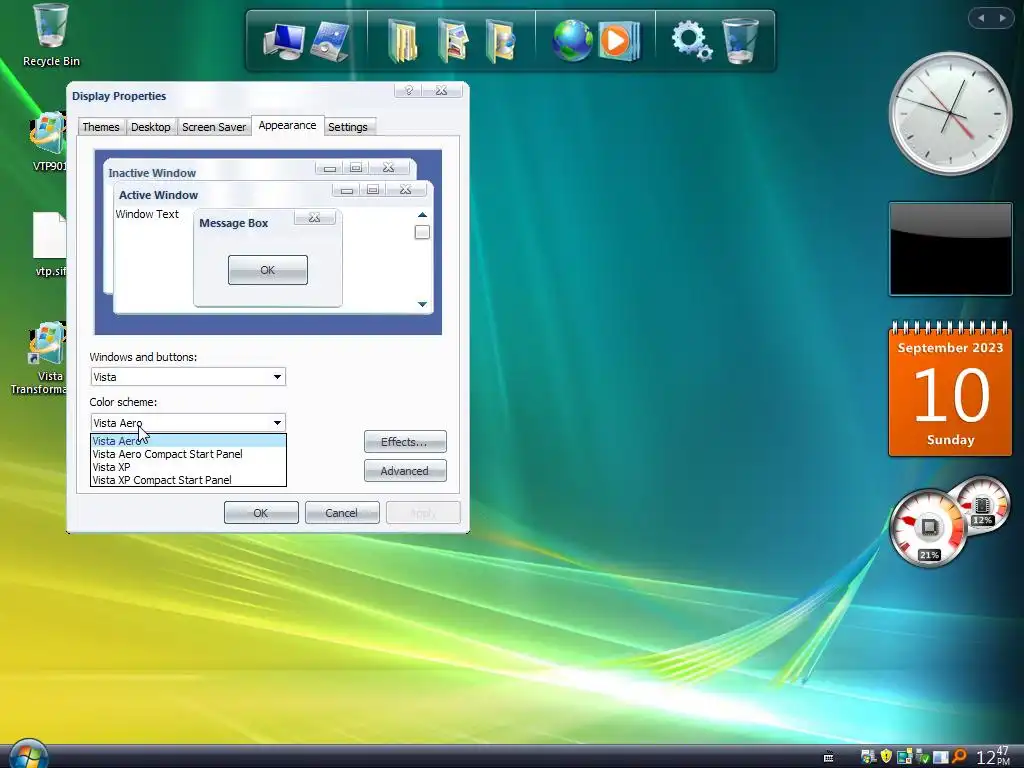1024x768 pixels.
Task: Open the Control Panel icon in the top dock
Action: 330,41
